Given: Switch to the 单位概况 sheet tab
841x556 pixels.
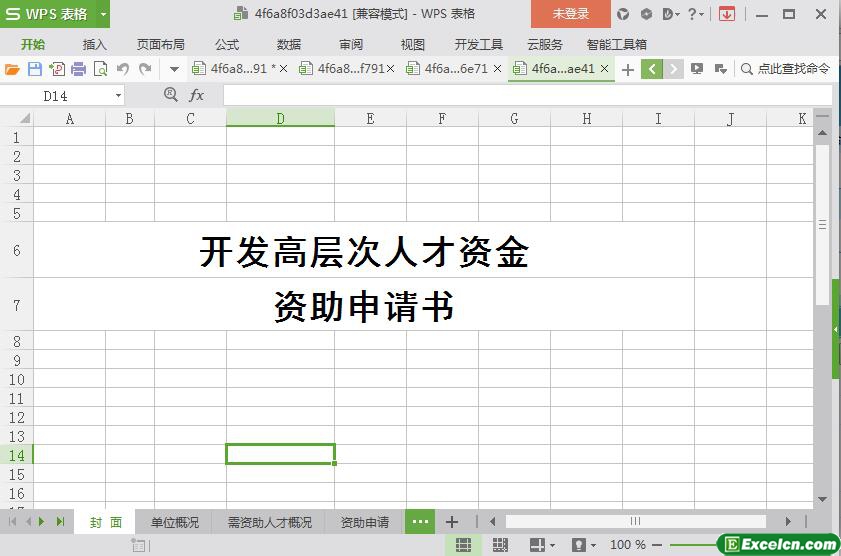Looking at the screenshot, I should click(174, 522).
